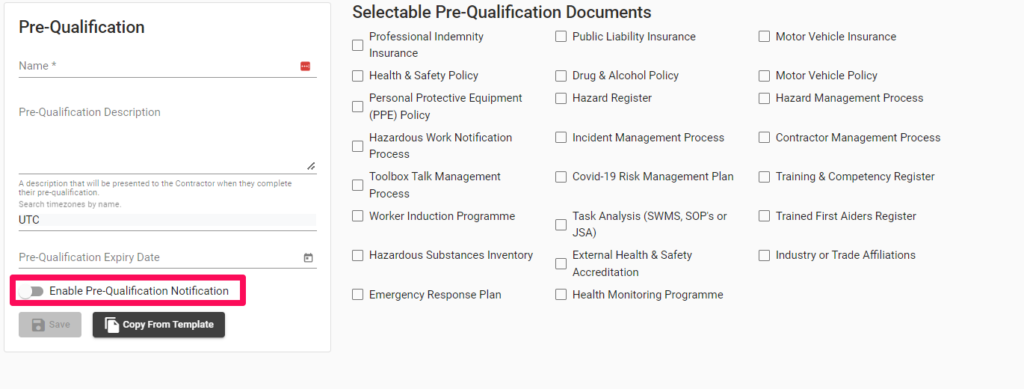Click Copy From Template button
Image resolution: width=1024 pixels, height=389 pixels.
[x=159, y=325]
